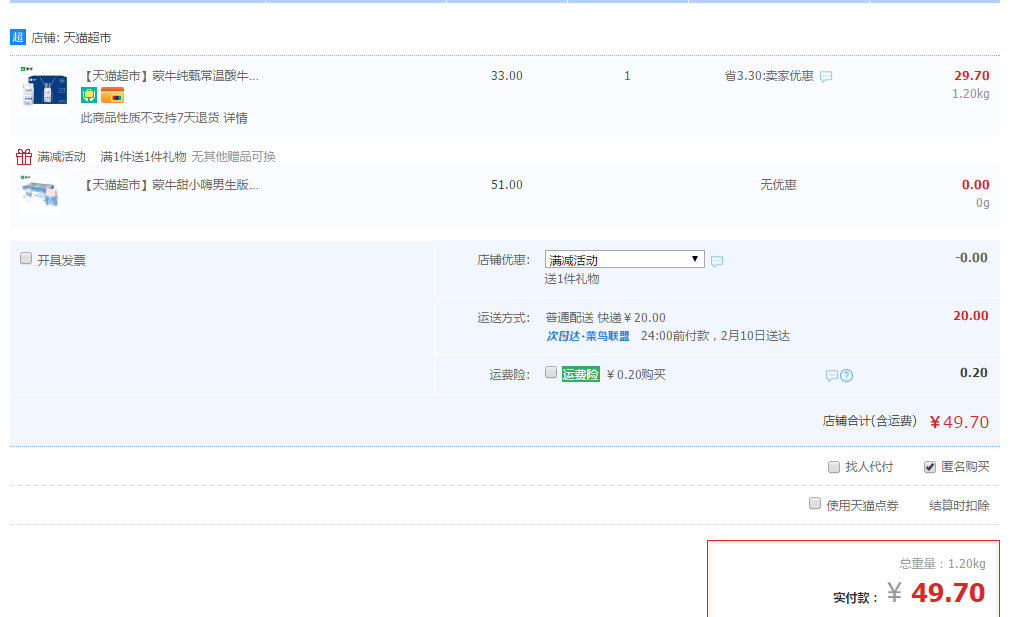1021x617 pixels.
Task: Click the blue 超 Tmall supermarket badge
Action: (17, 37)
